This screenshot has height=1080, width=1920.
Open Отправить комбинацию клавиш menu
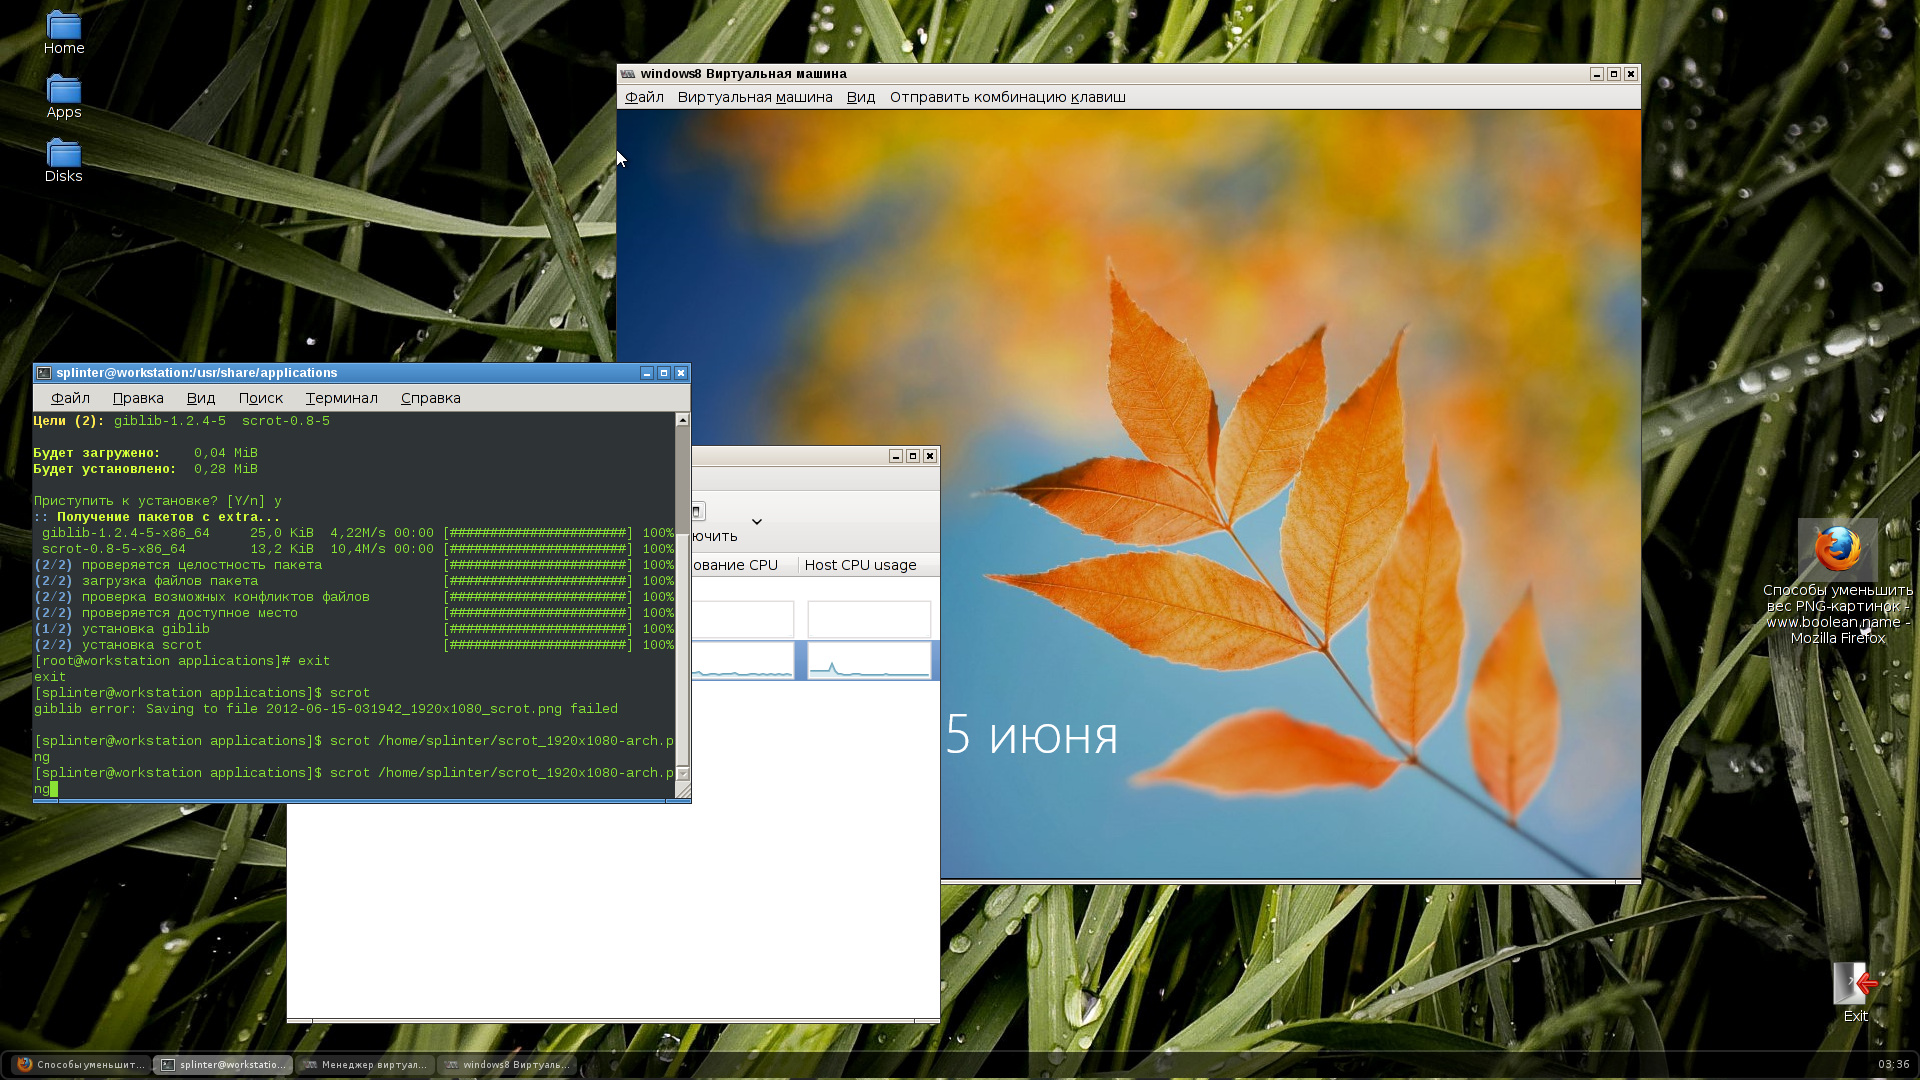1007,97
